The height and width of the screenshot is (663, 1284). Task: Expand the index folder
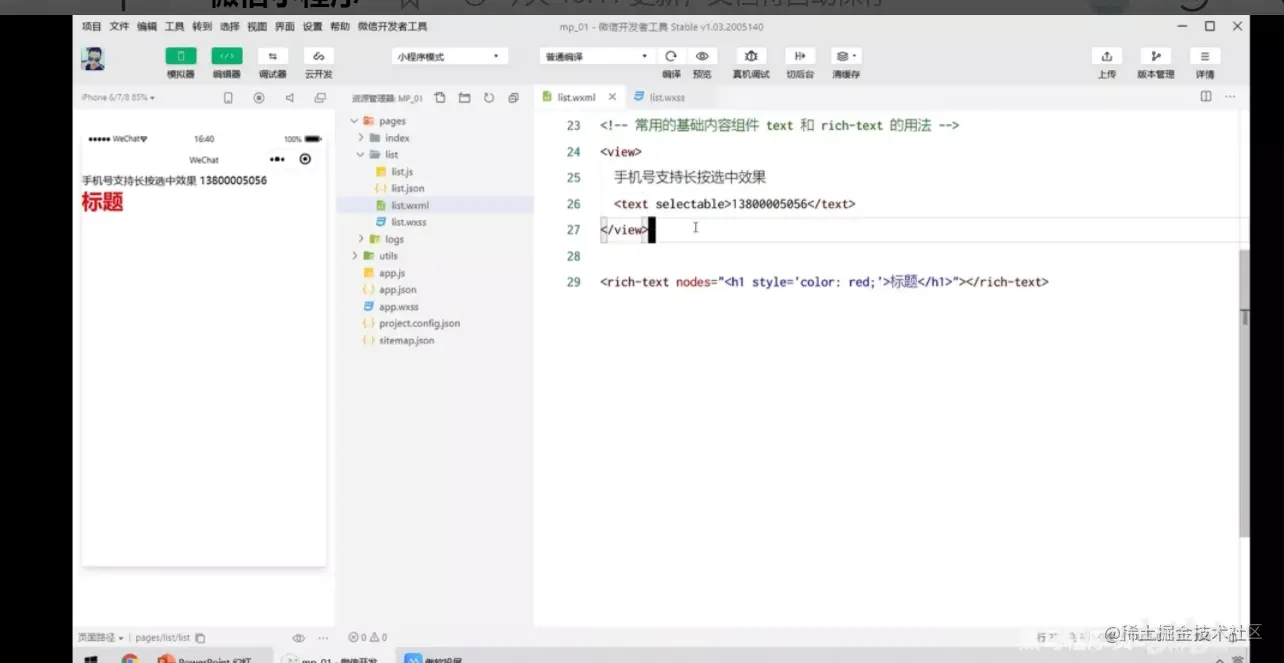tap(361, 138)
